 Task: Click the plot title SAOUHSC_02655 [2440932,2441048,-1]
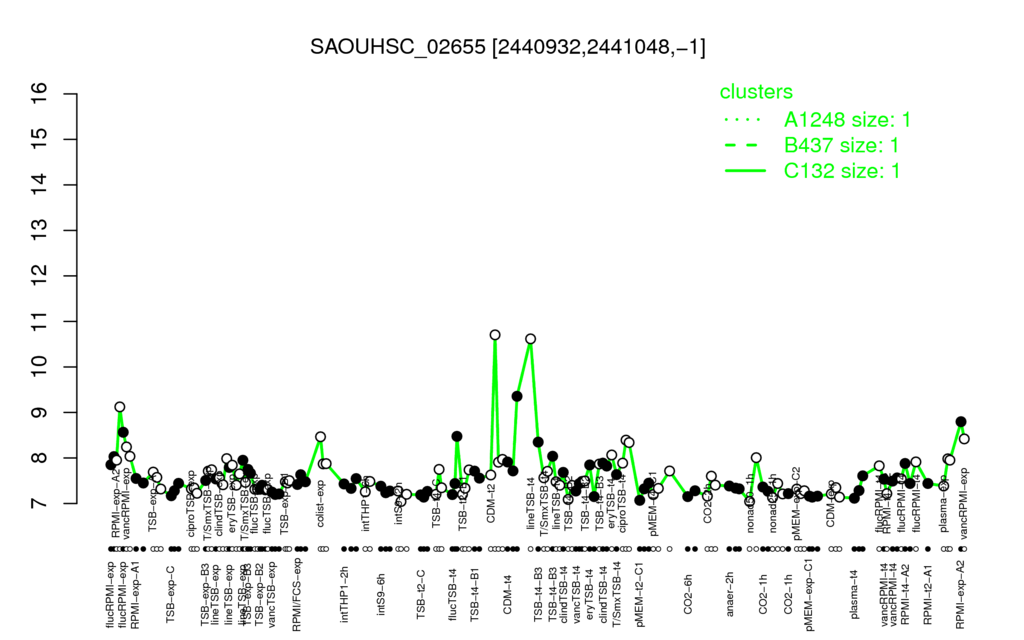507,47
